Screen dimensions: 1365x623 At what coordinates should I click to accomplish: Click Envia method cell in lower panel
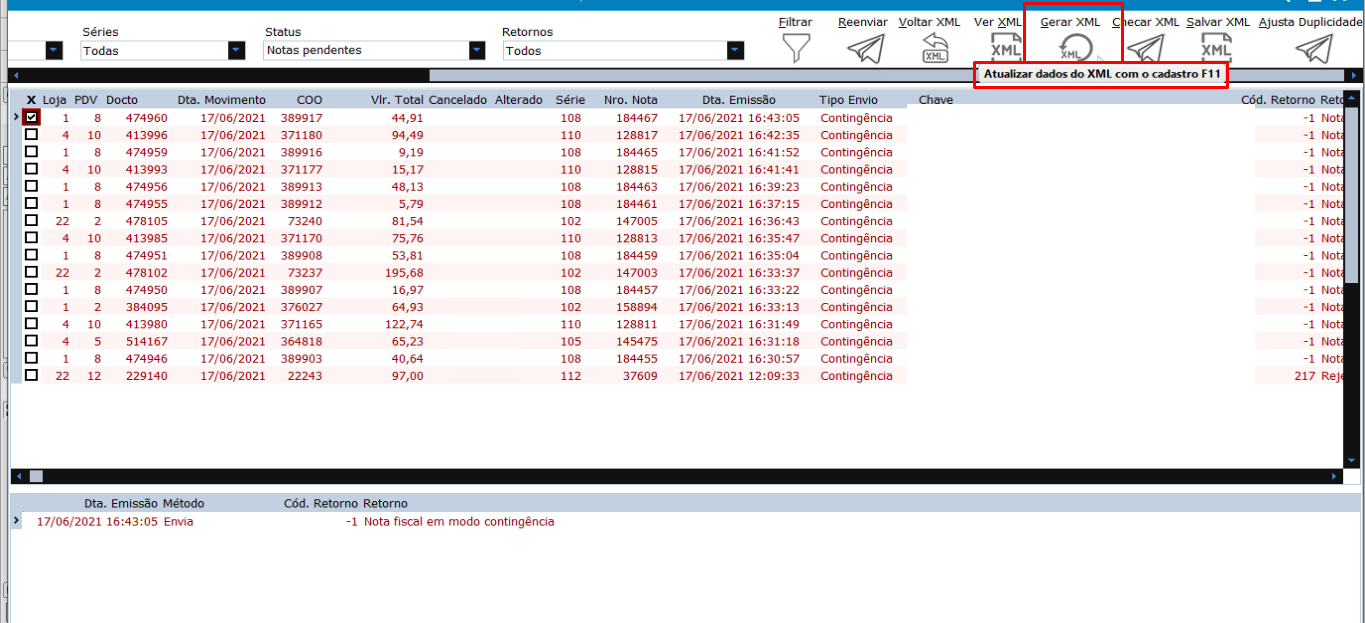click(x=179, y=522)
